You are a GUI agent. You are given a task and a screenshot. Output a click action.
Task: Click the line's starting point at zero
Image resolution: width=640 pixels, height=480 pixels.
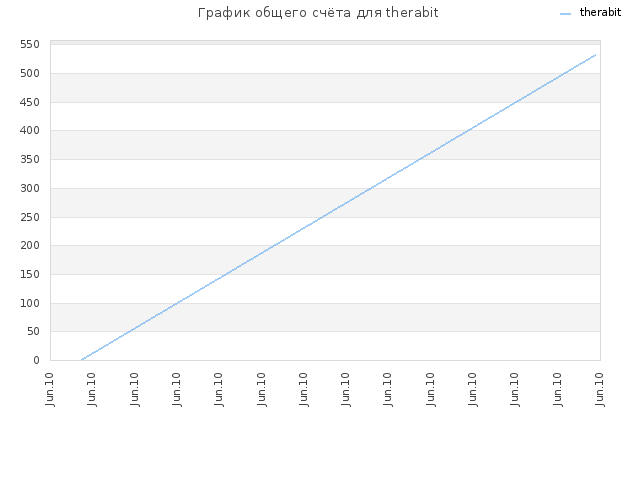coord(82,360)
